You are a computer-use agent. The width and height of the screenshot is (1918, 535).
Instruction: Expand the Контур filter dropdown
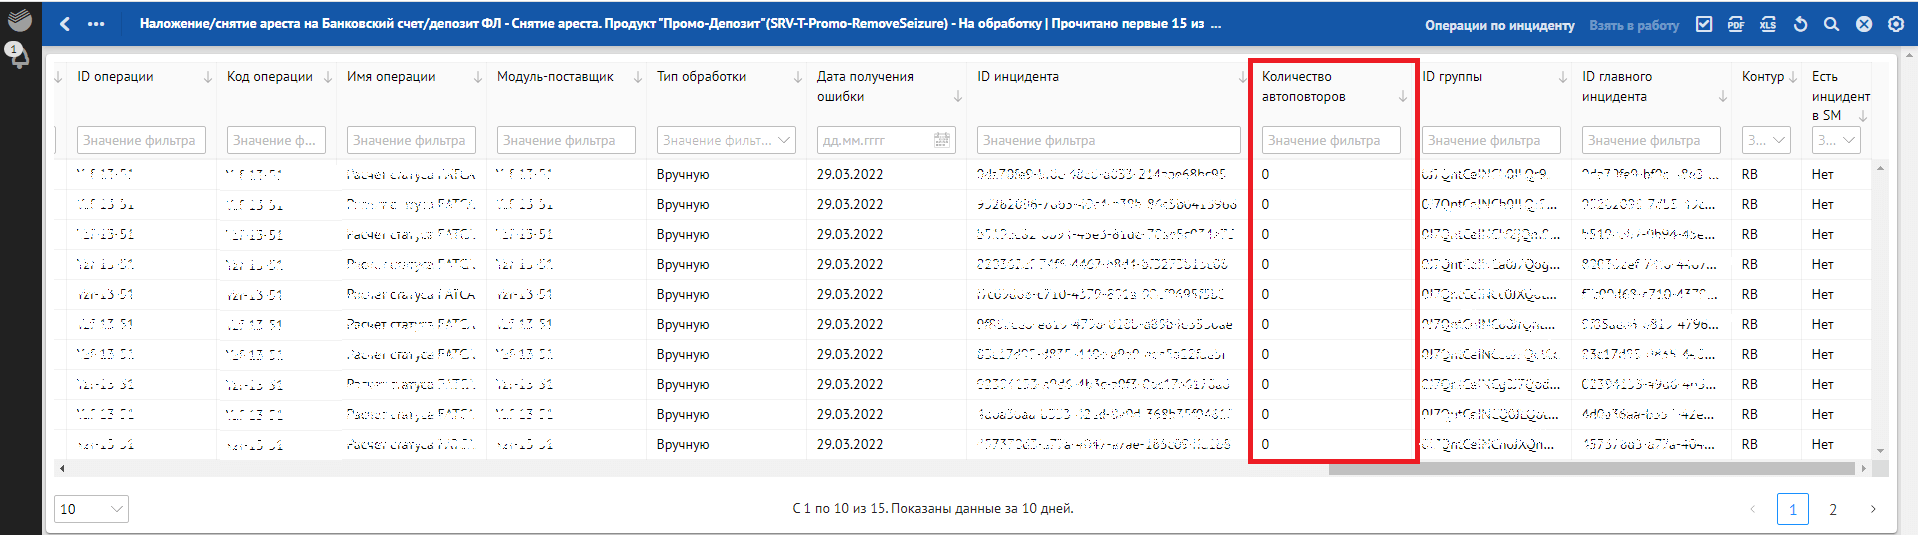[1766, 141]
